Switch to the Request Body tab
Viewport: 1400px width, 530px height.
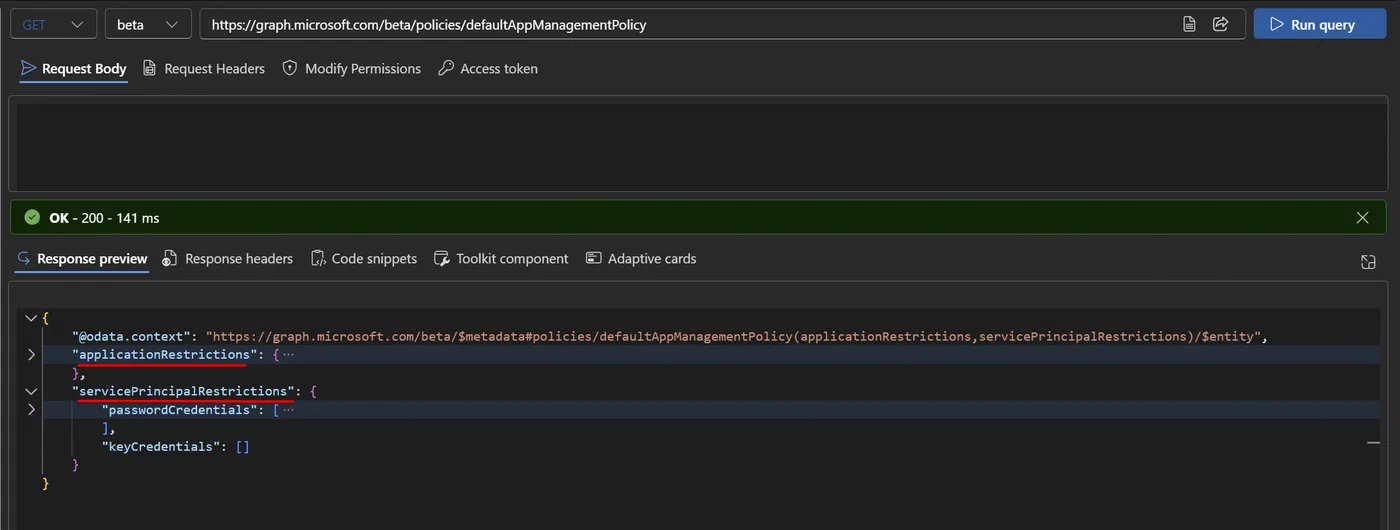[74, 69]
